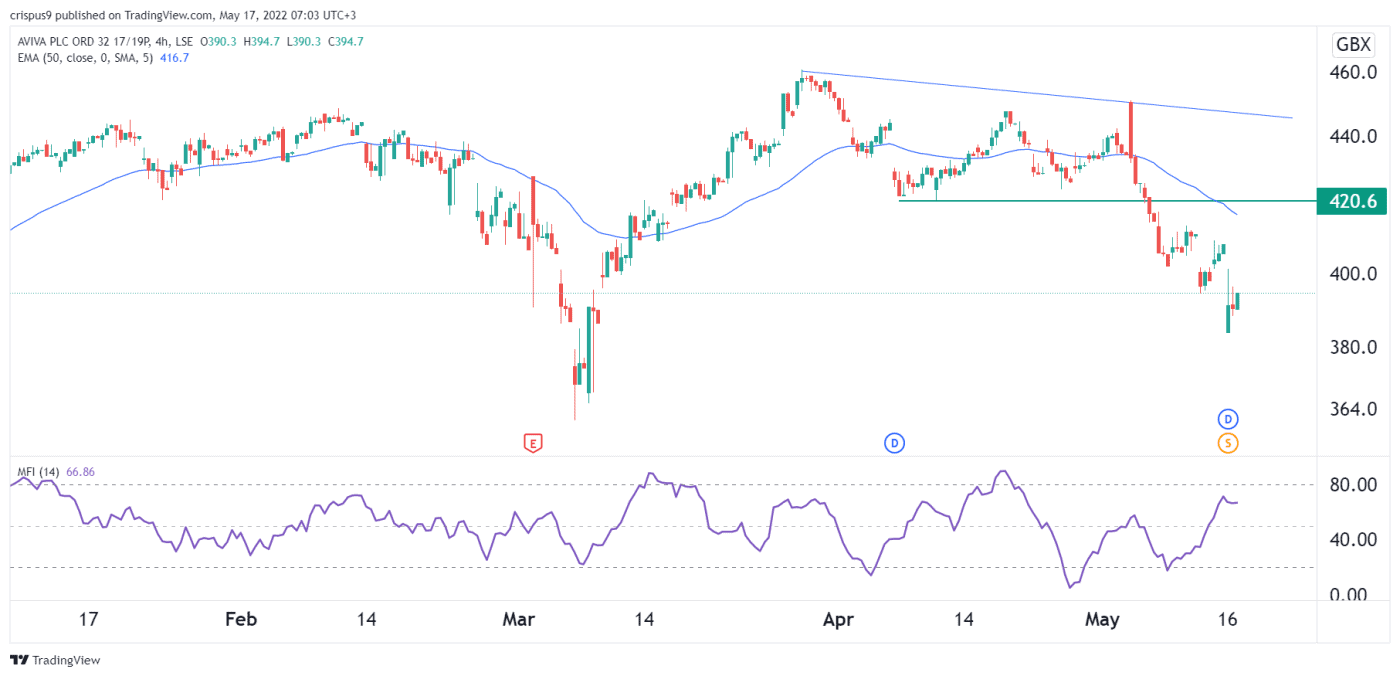Click the GBX currency label on the price scale

click(1352, 44)
